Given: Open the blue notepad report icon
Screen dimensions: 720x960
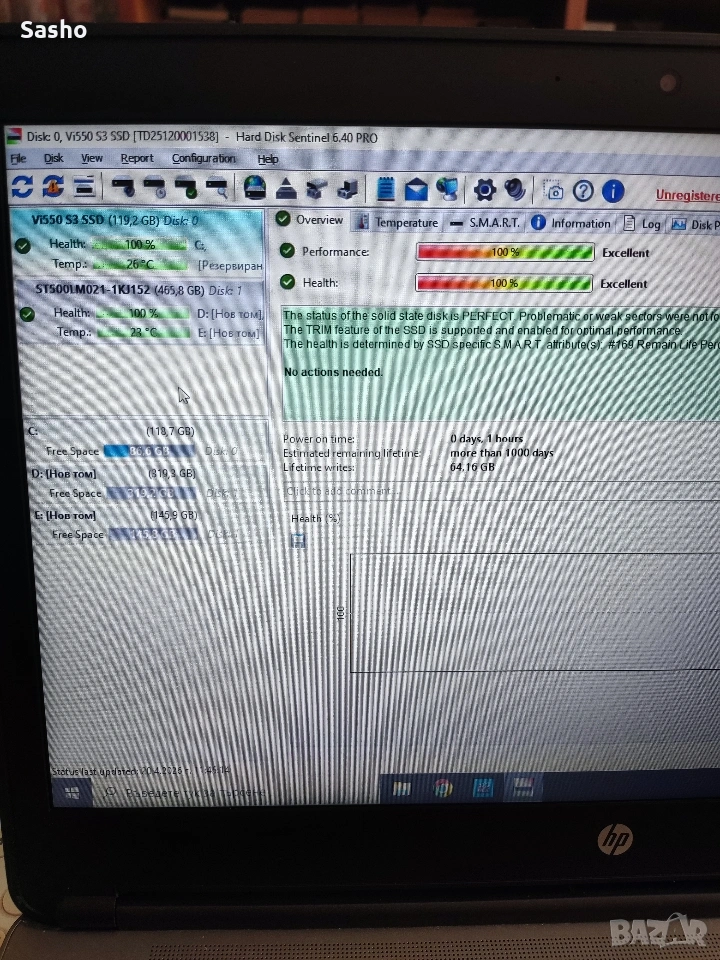Looking at the screenshot, I should [x=386, y=189].
